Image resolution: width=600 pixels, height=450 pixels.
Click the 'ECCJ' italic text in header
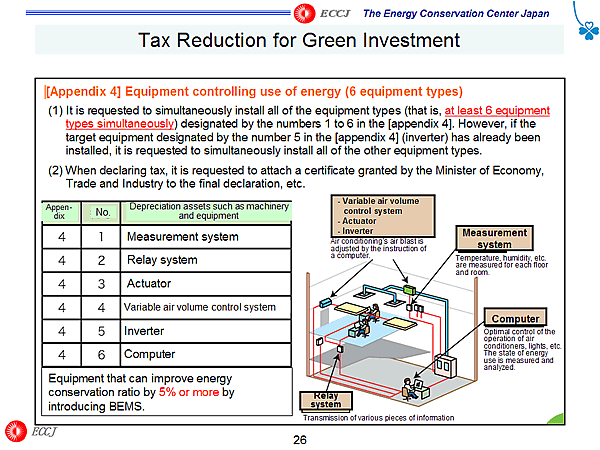pyautogui.click(x=335, y=13)
